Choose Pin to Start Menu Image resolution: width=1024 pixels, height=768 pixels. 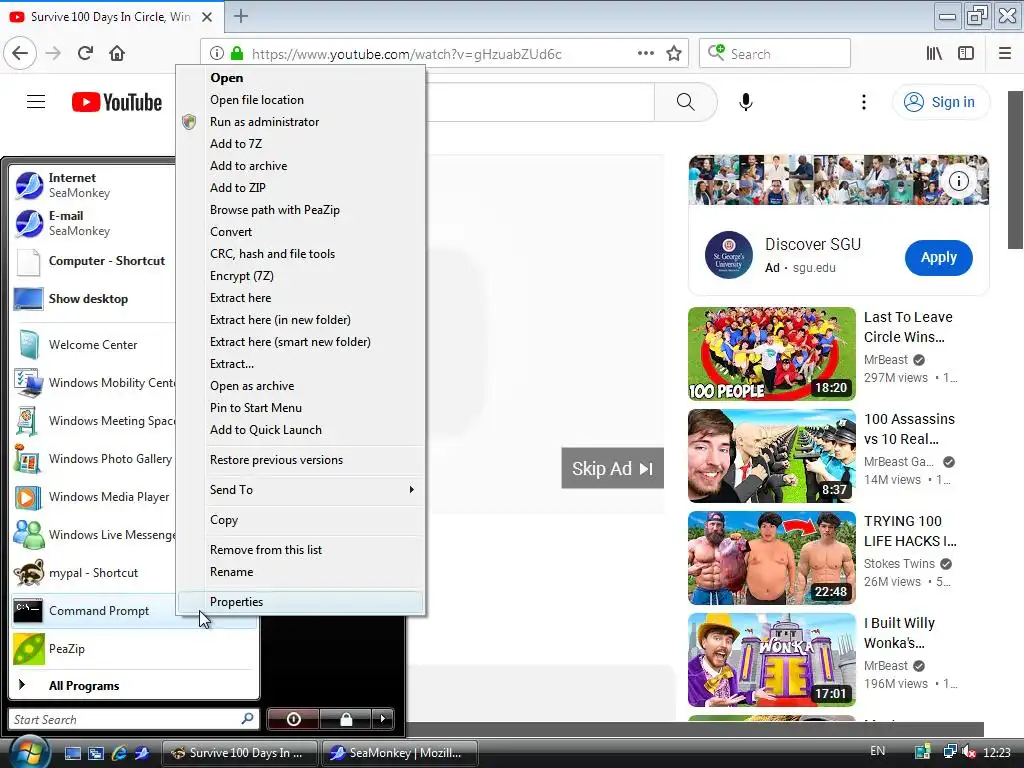(300, 408)
